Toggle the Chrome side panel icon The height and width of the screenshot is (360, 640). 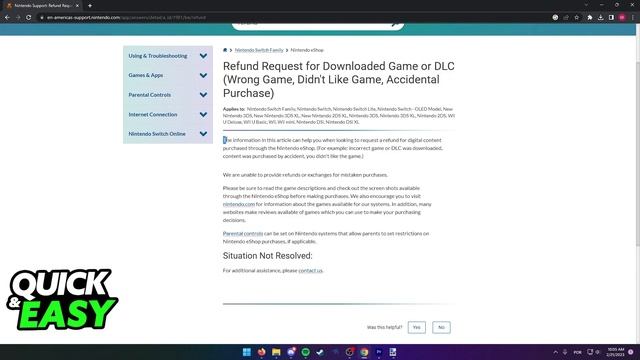pyautogui.click(x=611, y=18)
